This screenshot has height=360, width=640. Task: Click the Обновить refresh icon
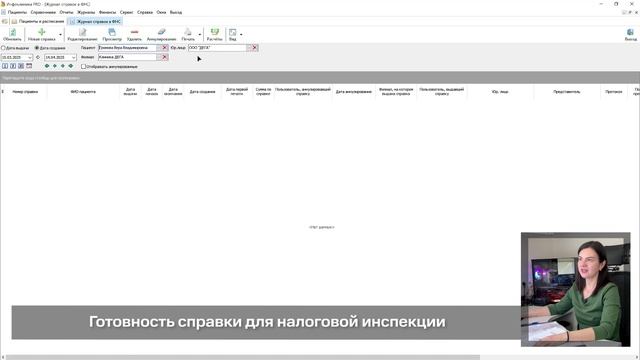pos(13,32)
